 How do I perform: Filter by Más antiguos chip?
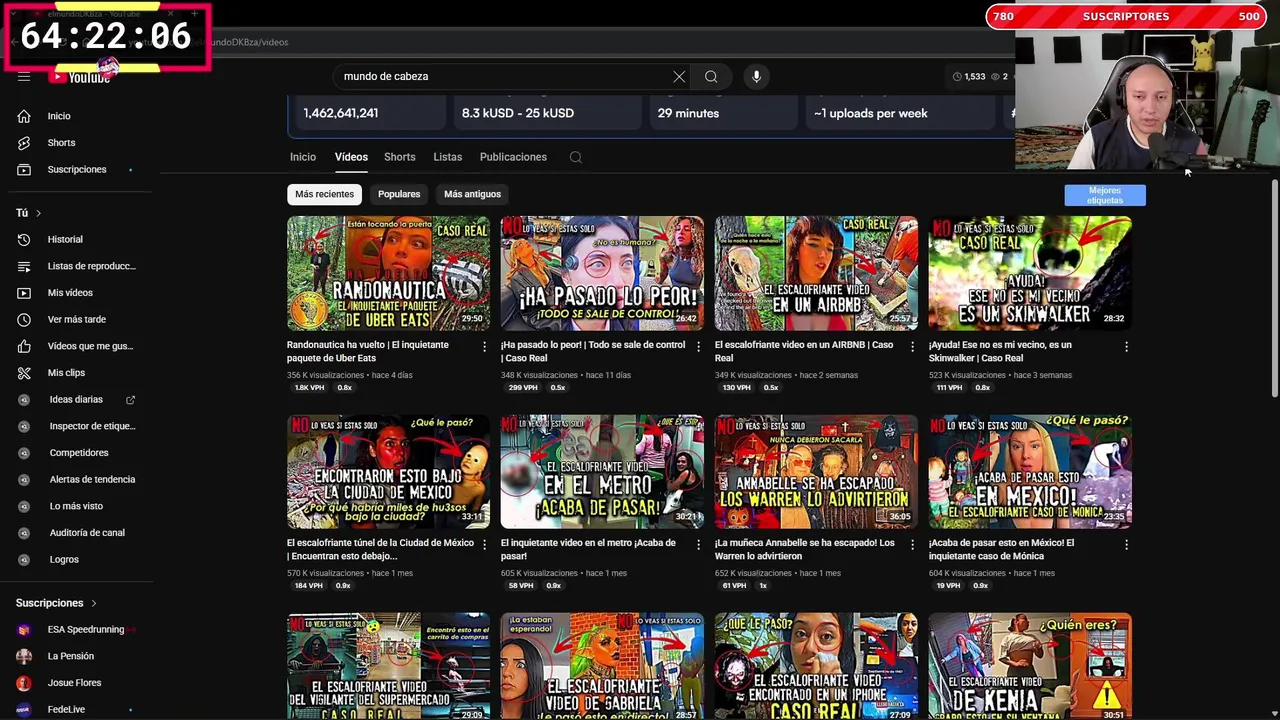pyautogui.click(x=472, y=194)
